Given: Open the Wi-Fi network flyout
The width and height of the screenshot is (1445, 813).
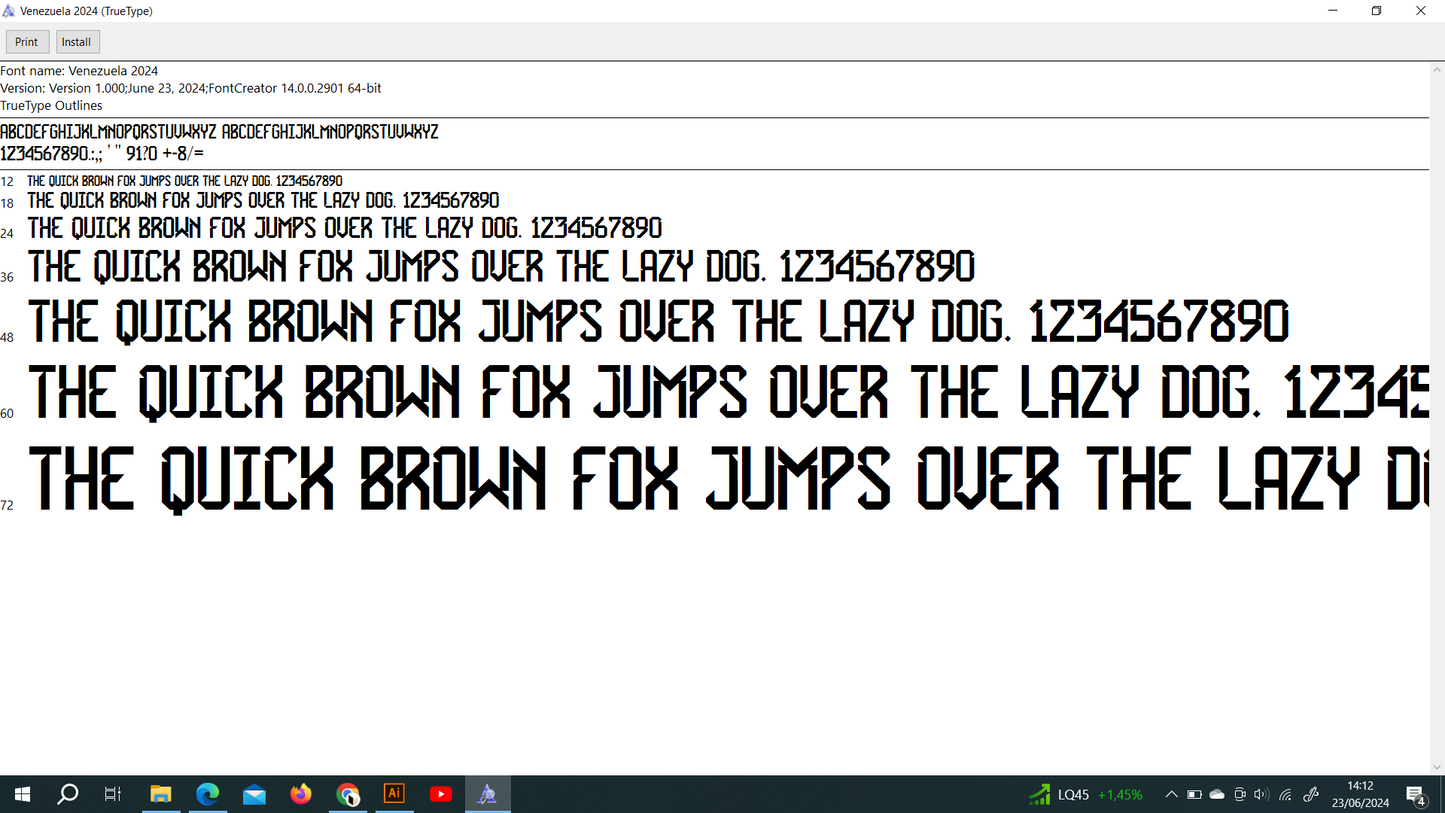Looking at the screenshot, I should tap(1286, 794).
